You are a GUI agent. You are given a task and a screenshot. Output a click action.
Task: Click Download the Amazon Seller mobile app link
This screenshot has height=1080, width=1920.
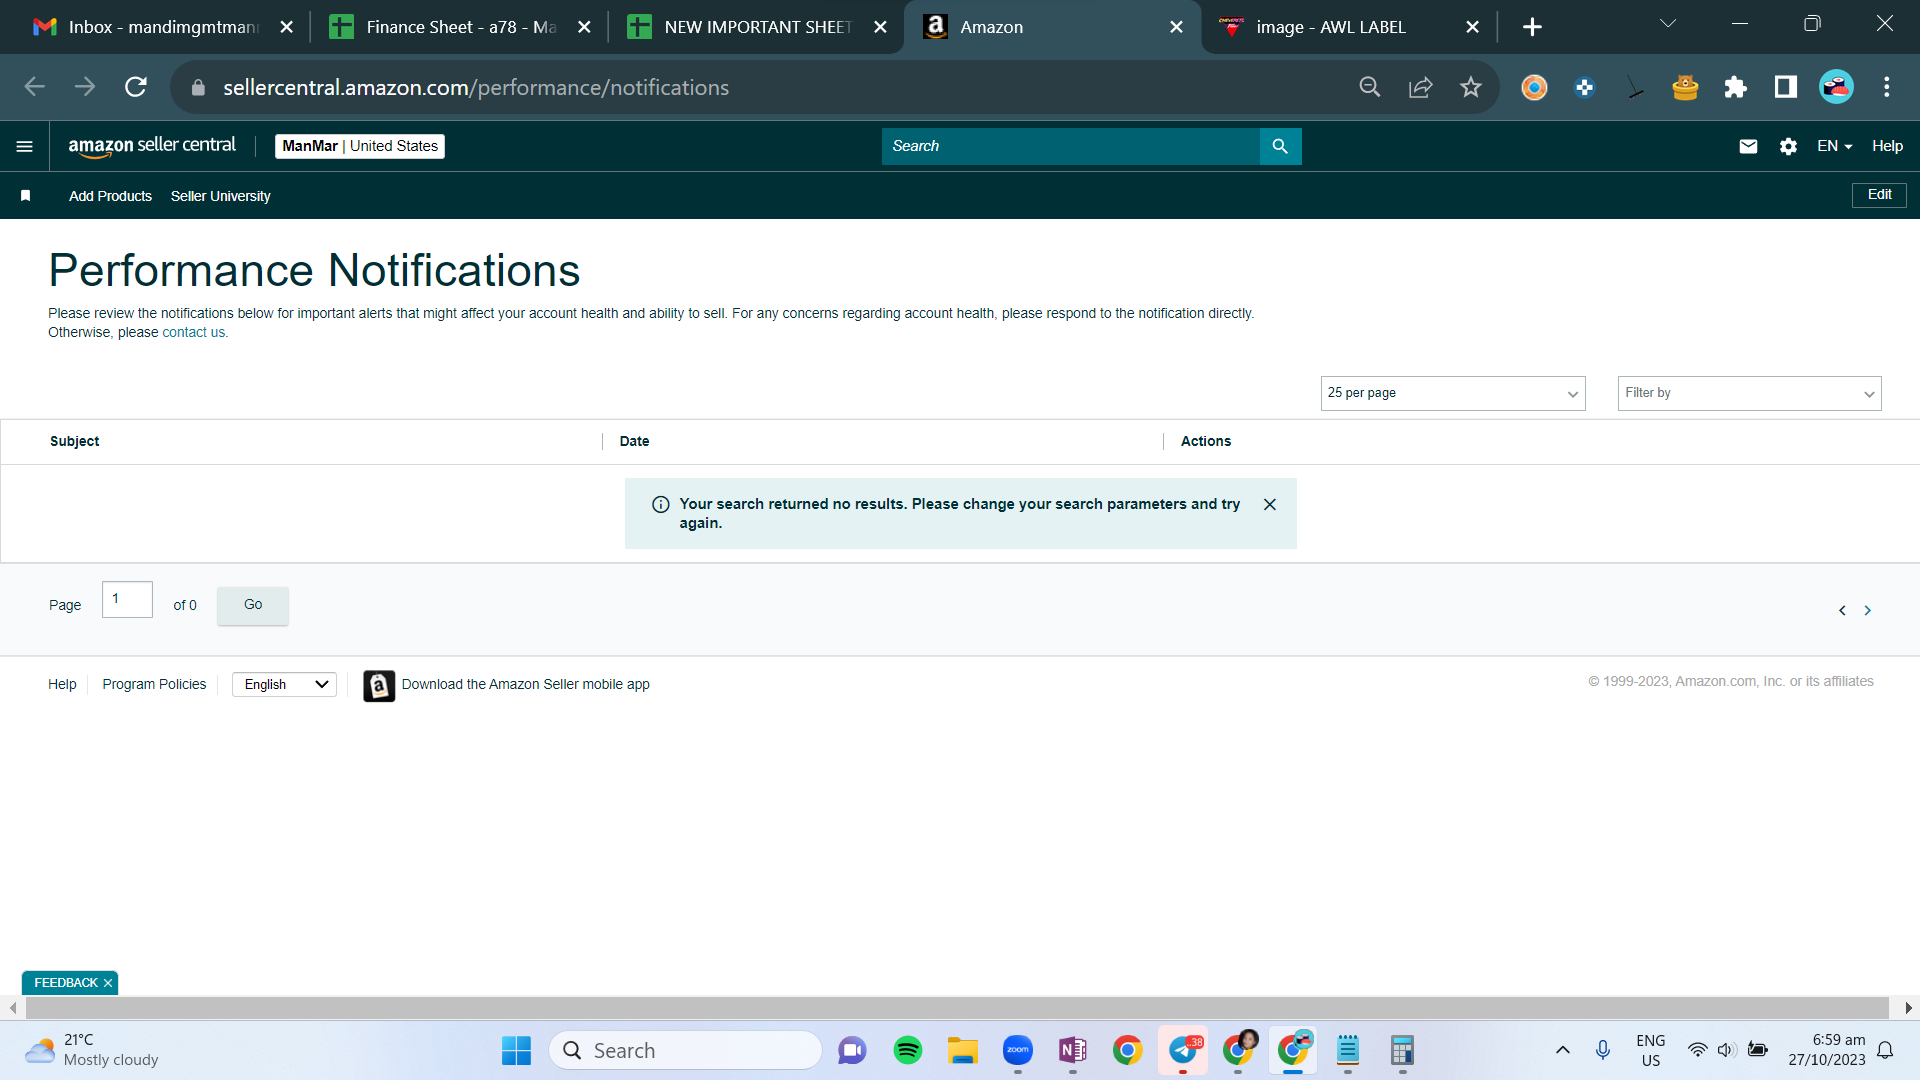[x=525, y=684]
